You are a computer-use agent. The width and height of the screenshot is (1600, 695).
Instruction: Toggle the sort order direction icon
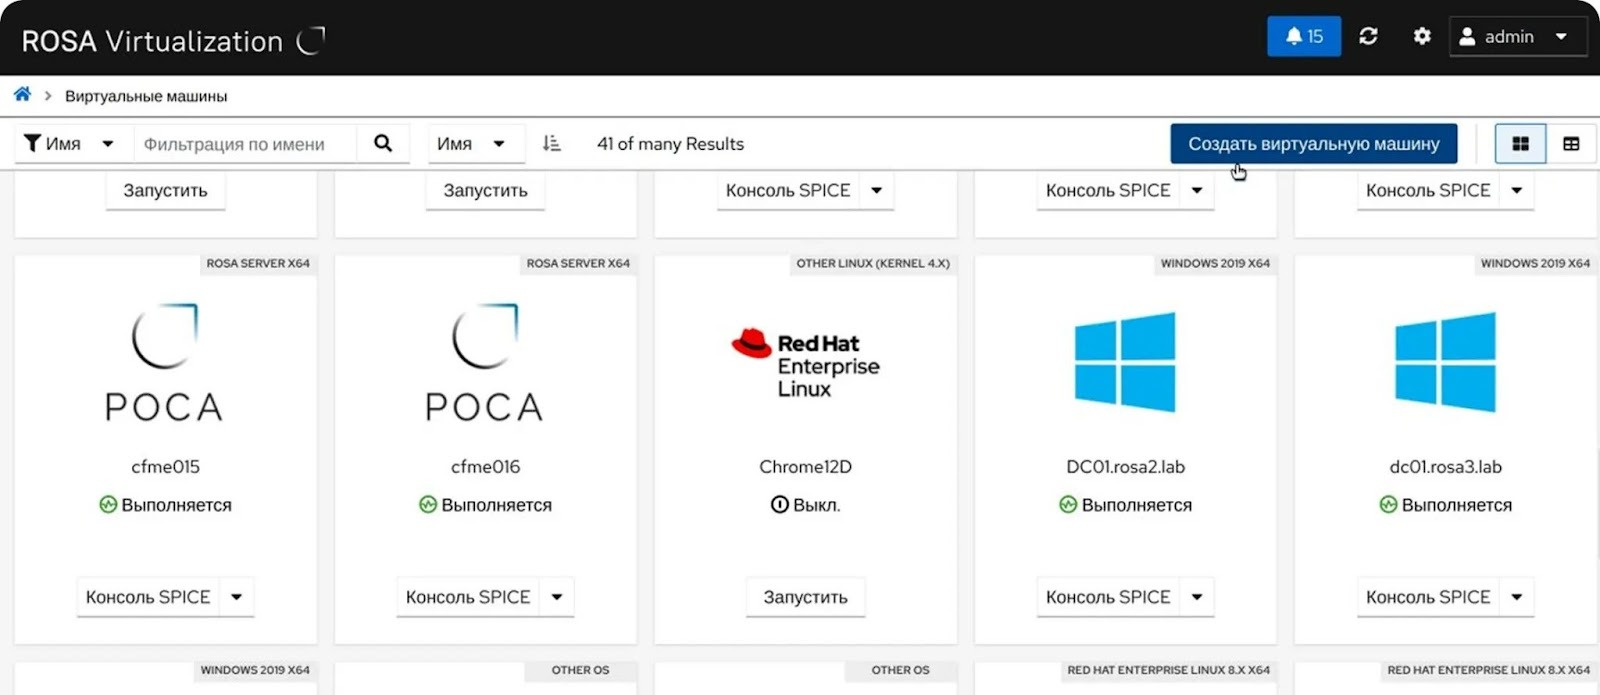pos(551,144)
